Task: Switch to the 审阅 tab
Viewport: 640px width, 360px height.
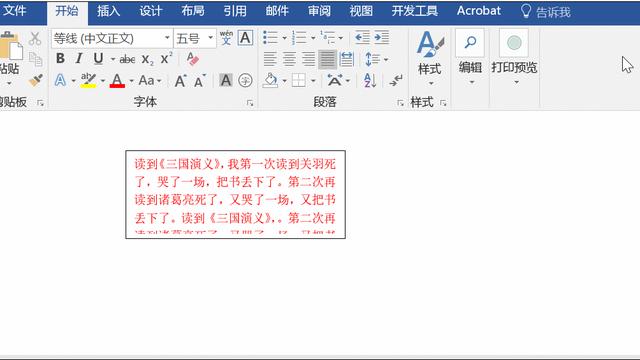Action: 319,11
